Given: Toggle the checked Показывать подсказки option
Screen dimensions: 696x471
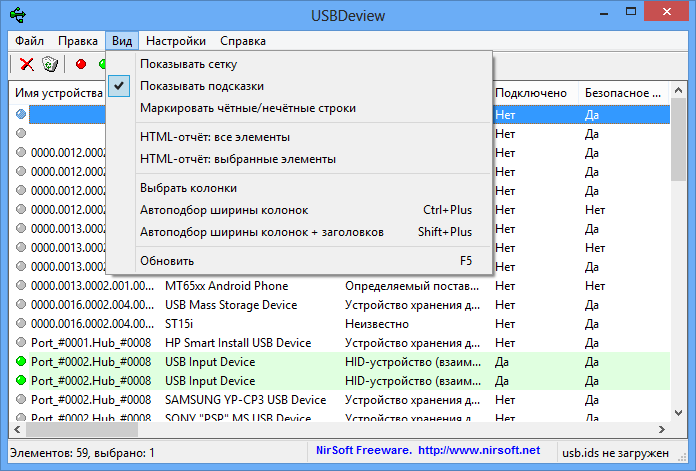Looking at the screenshot, I should [x=299, y=86].
